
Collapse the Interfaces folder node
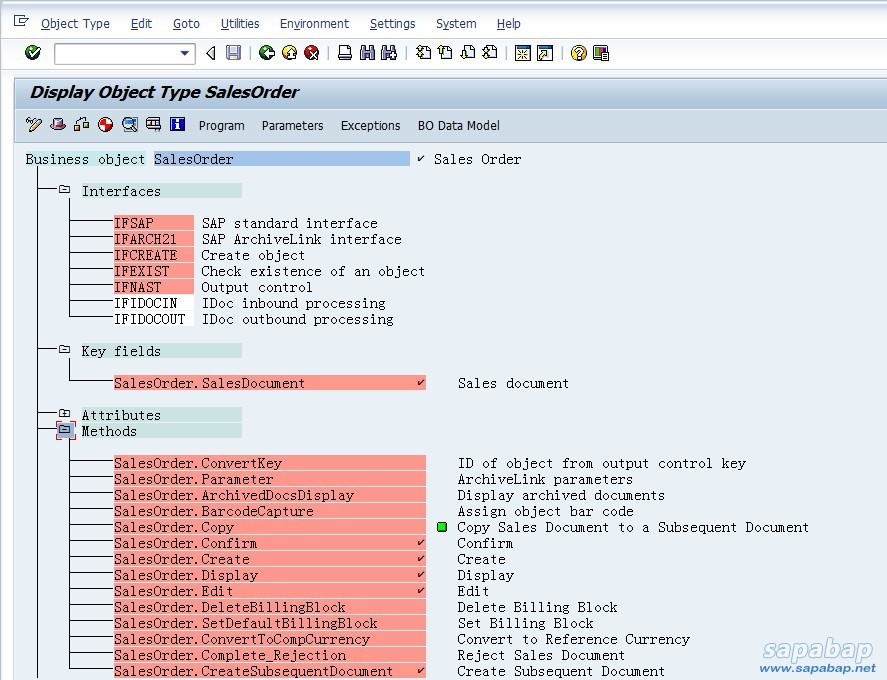(64, 190)
